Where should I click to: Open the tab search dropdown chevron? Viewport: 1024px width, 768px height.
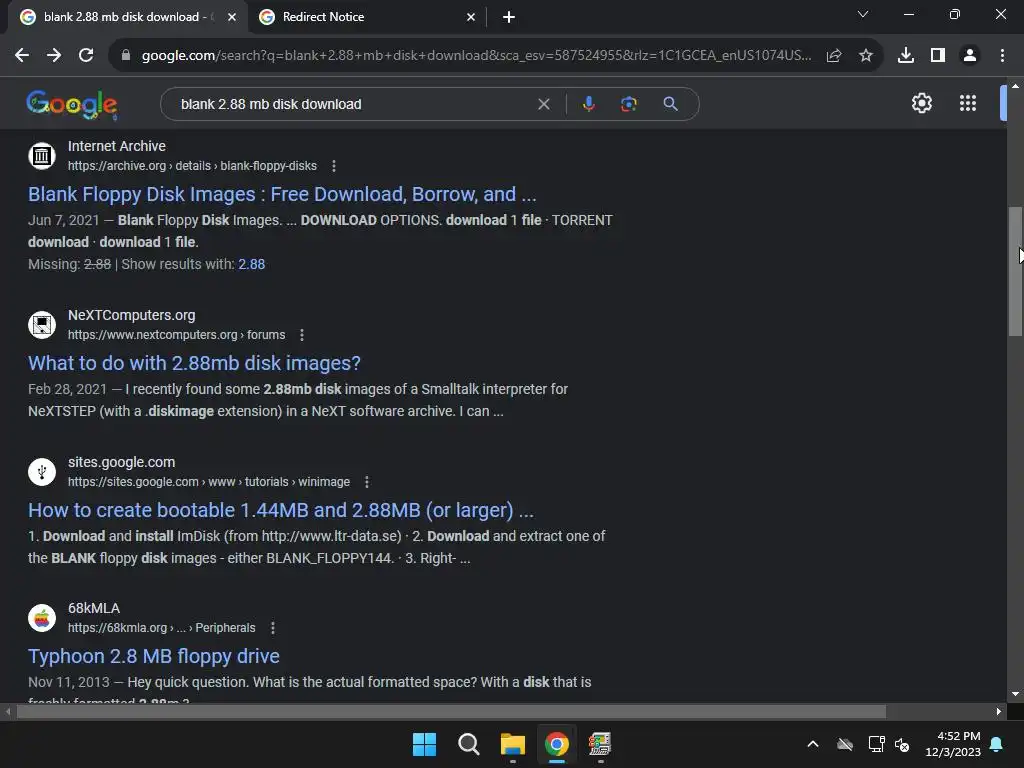point(863,14)
